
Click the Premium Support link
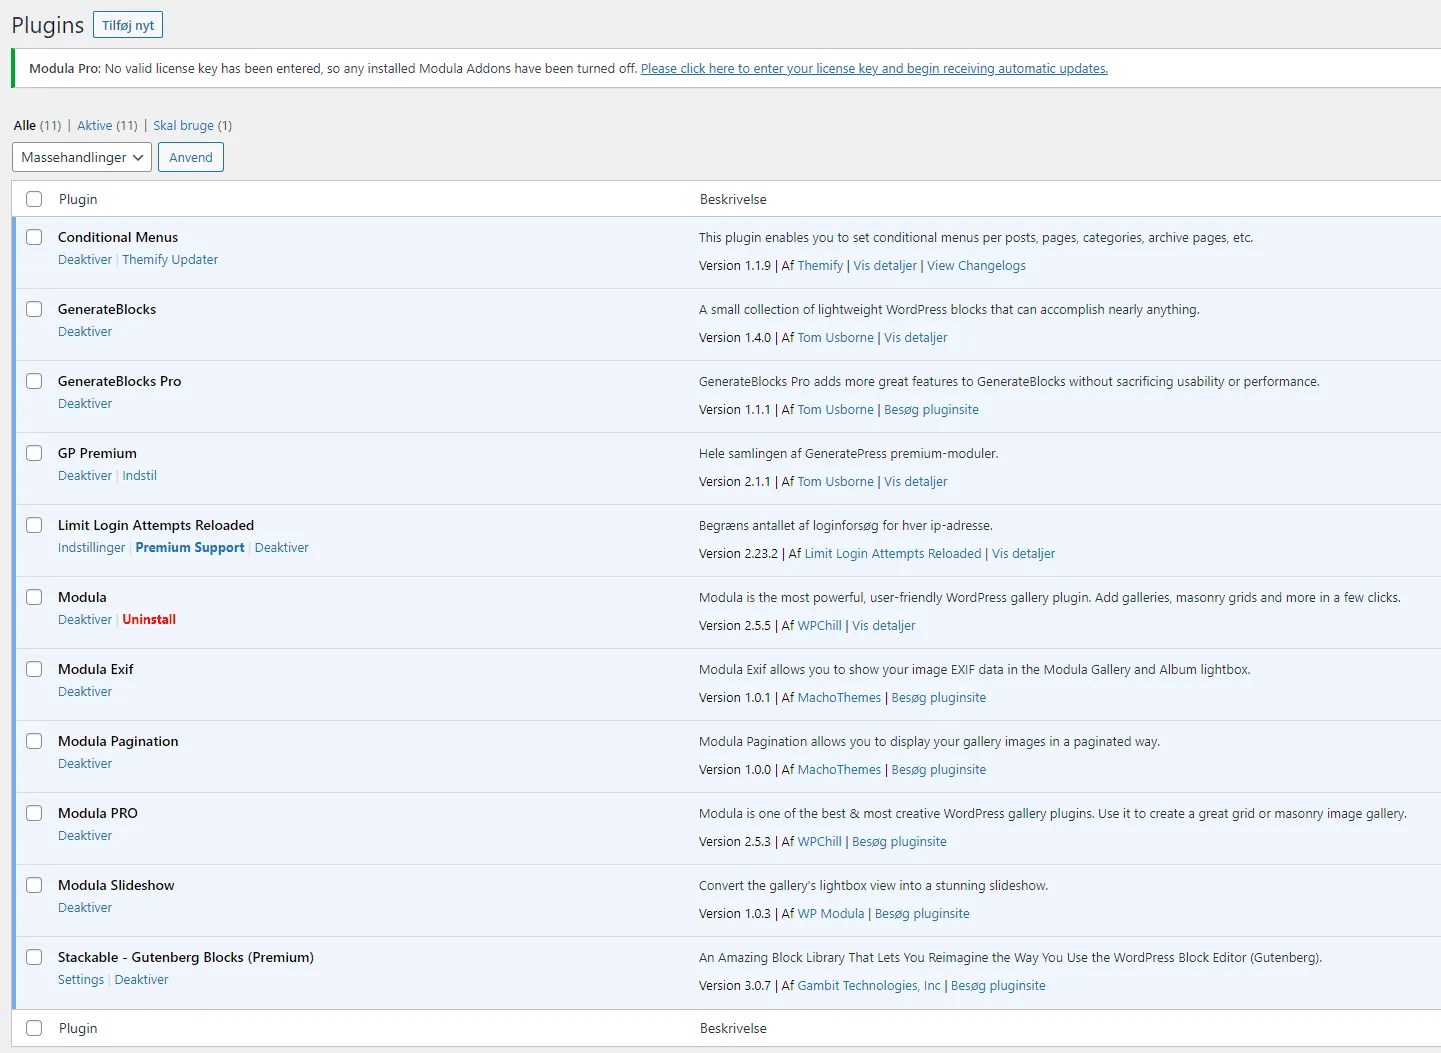point(190,547)
